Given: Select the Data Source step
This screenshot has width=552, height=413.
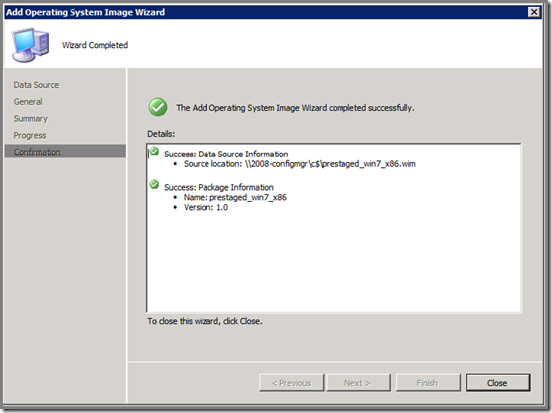Looking at the screenshot, I should pyautogui.click(x=36, y=85).
